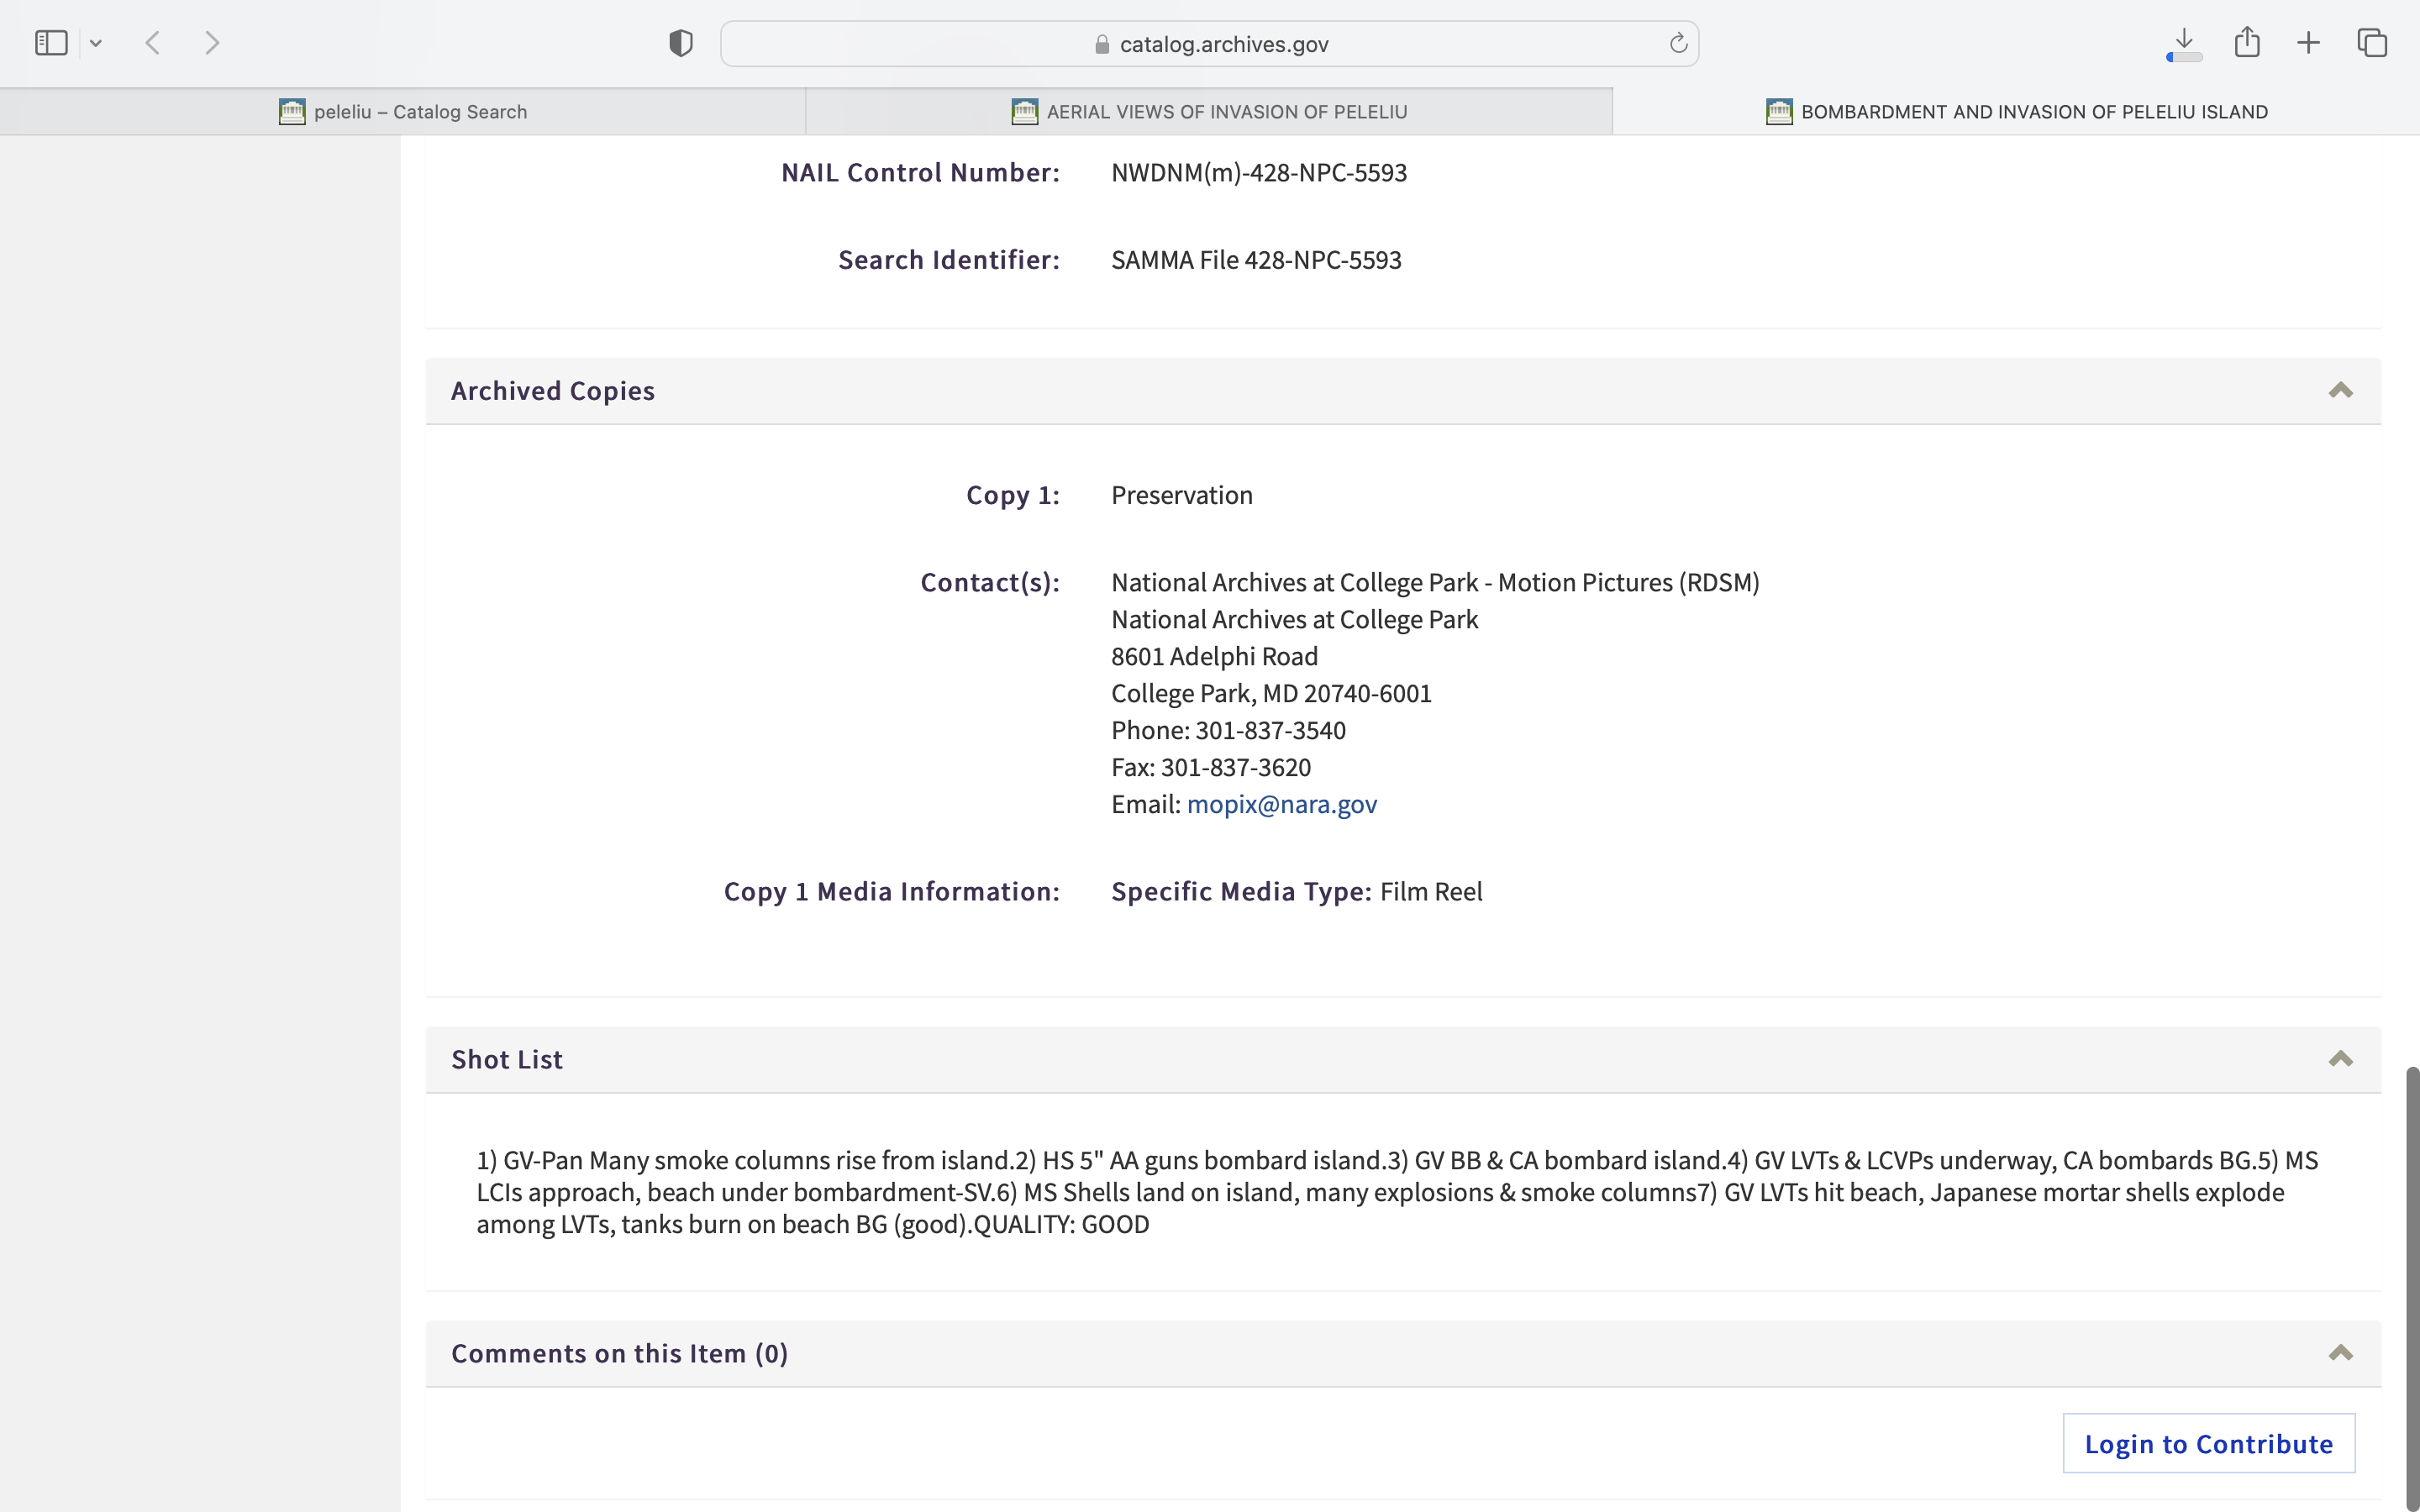Open the sidebar options dropdown arrow
The image size is (2420, 1512).
(96, 43)
